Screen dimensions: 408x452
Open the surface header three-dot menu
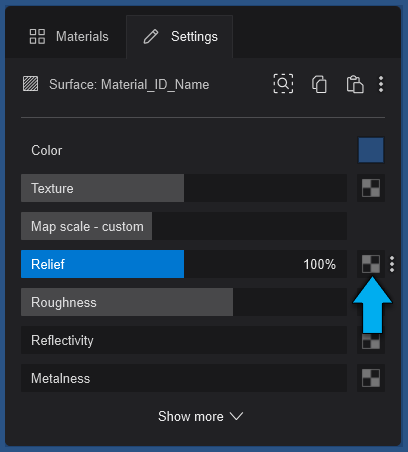(x=381, y=84)
